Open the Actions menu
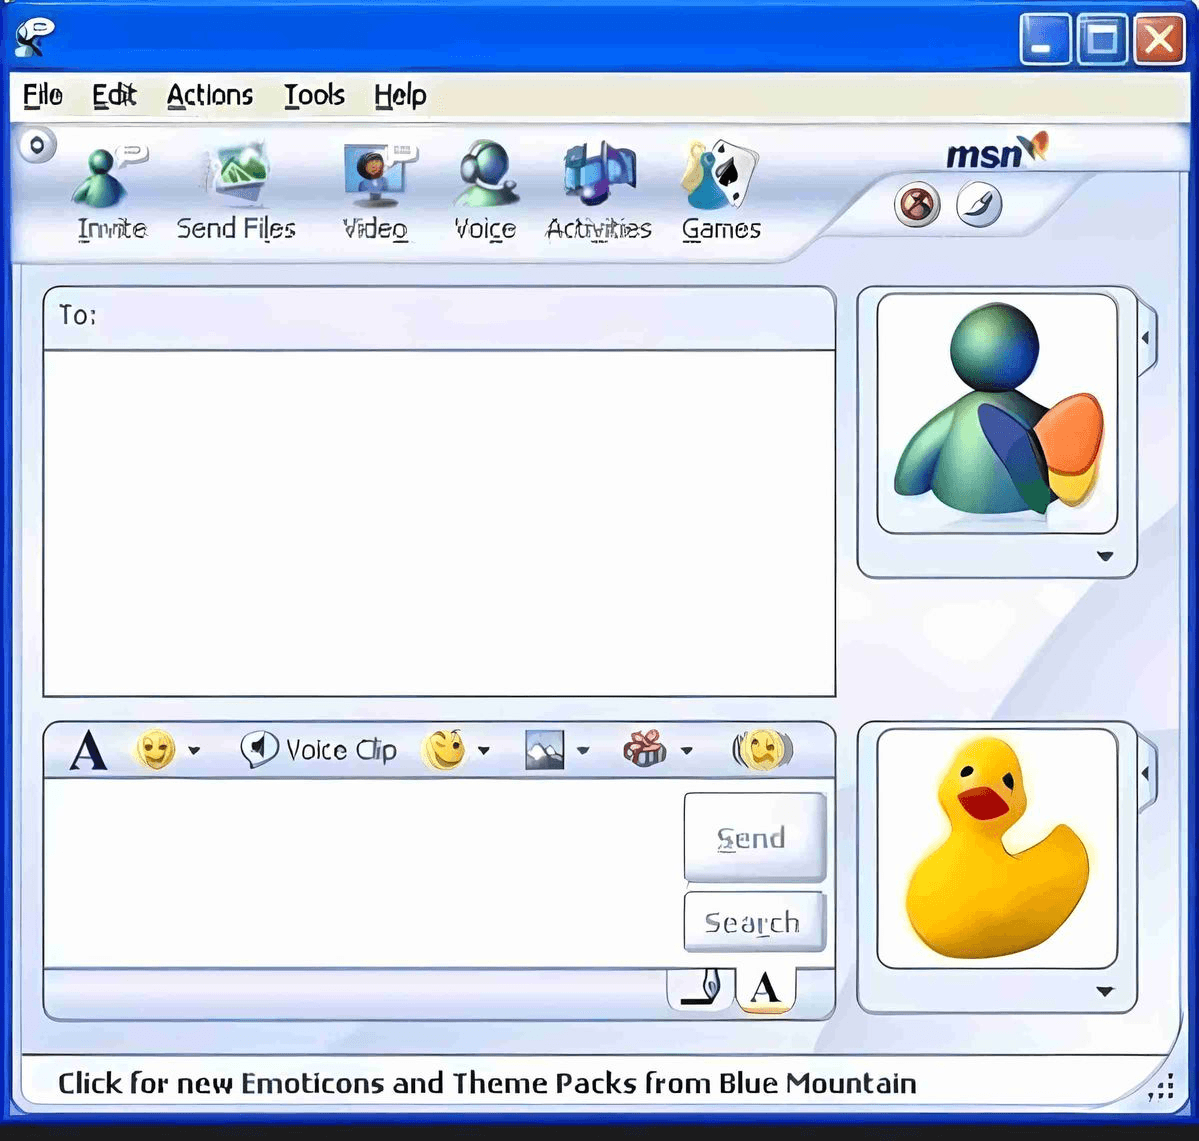The height and width of the screenshot is (1141, 1199). tap(209, 95)
